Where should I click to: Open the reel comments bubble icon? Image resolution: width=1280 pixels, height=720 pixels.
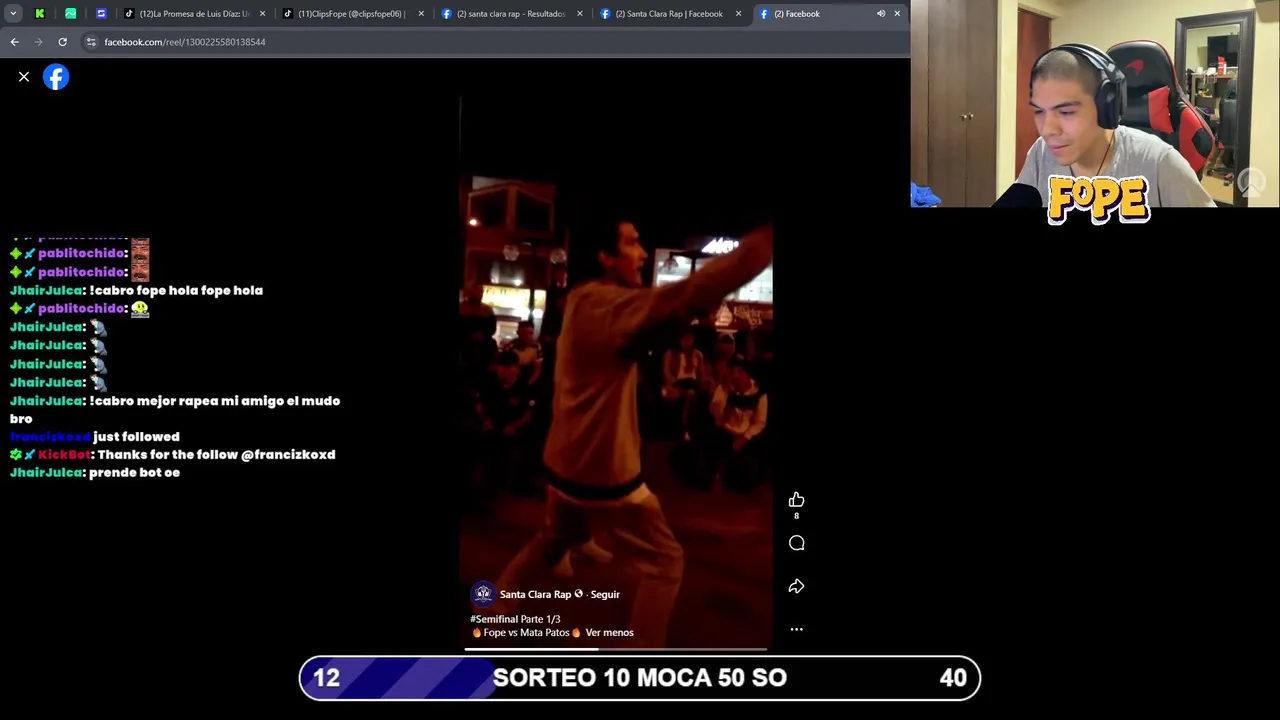[796, 543]
